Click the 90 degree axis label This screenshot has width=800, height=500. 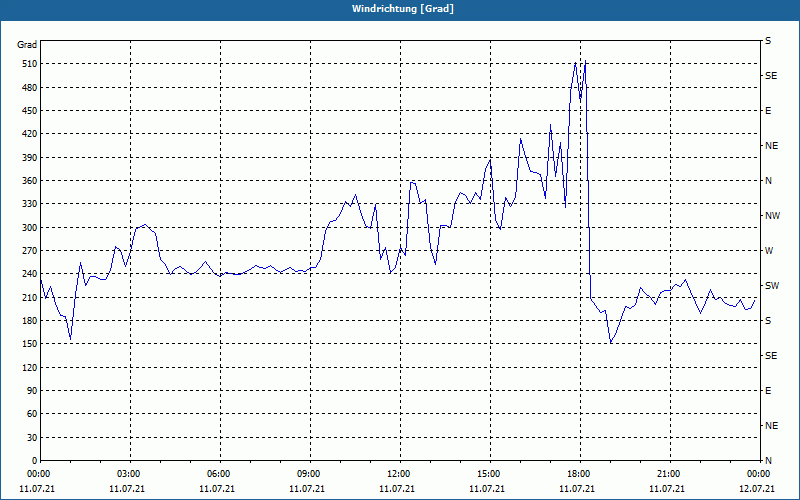(33, 391)
